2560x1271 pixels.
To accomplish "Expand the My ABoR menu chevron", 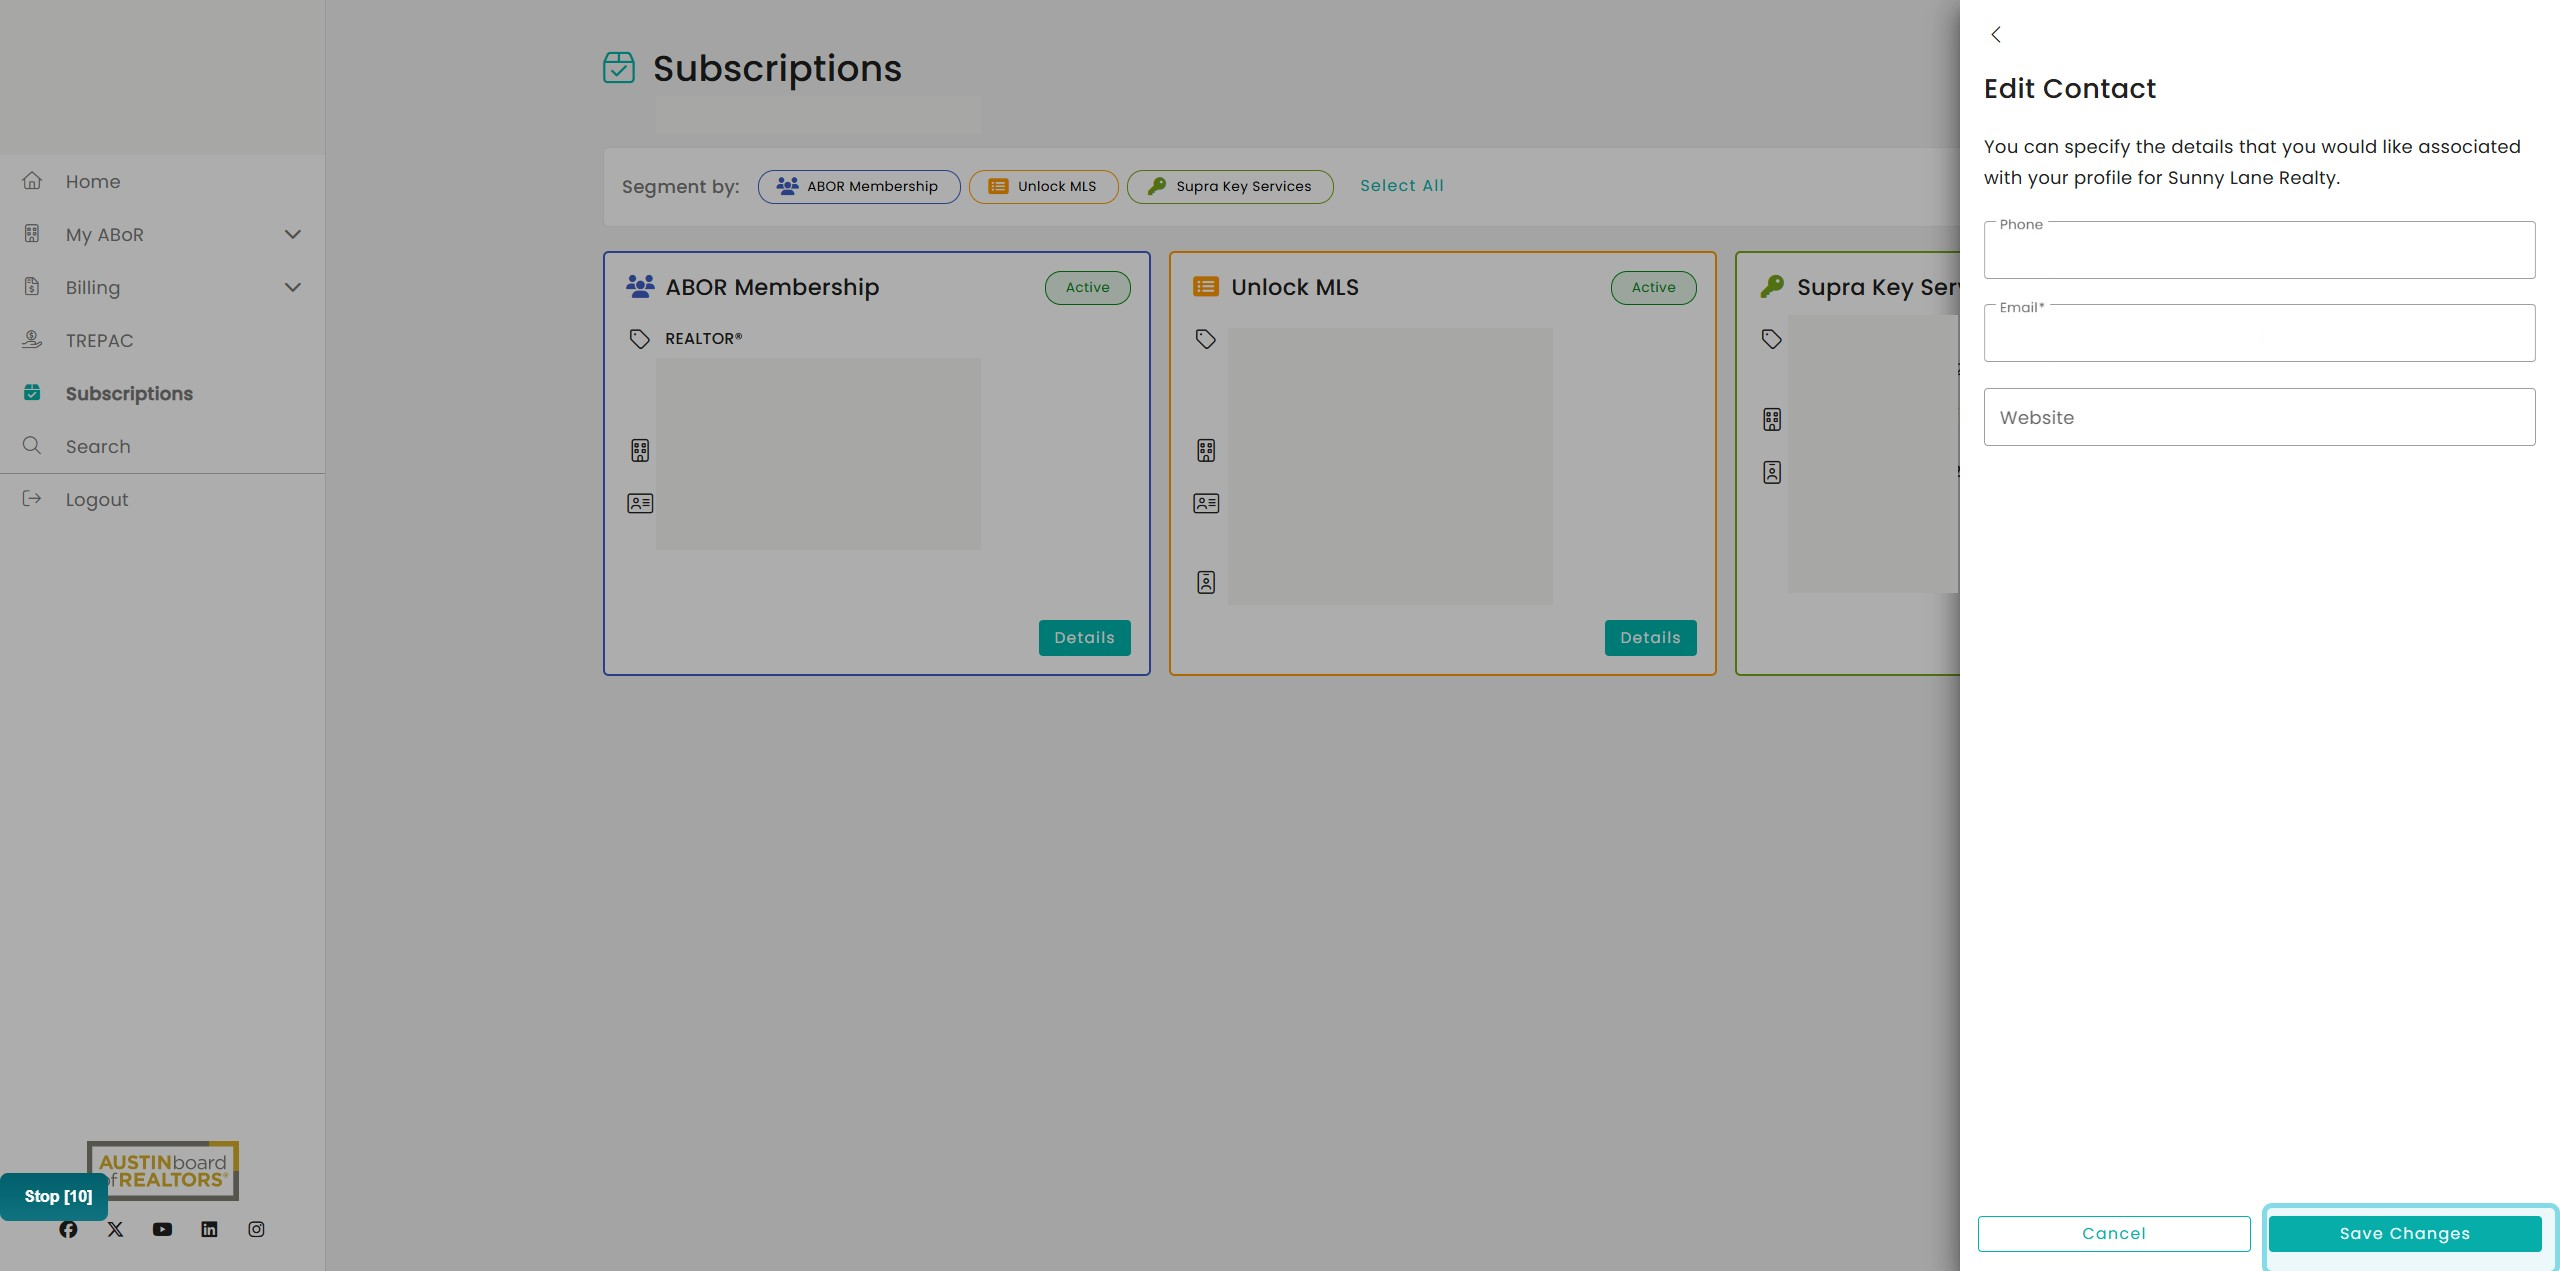I will pyautogui.click(x=293, y=235).
